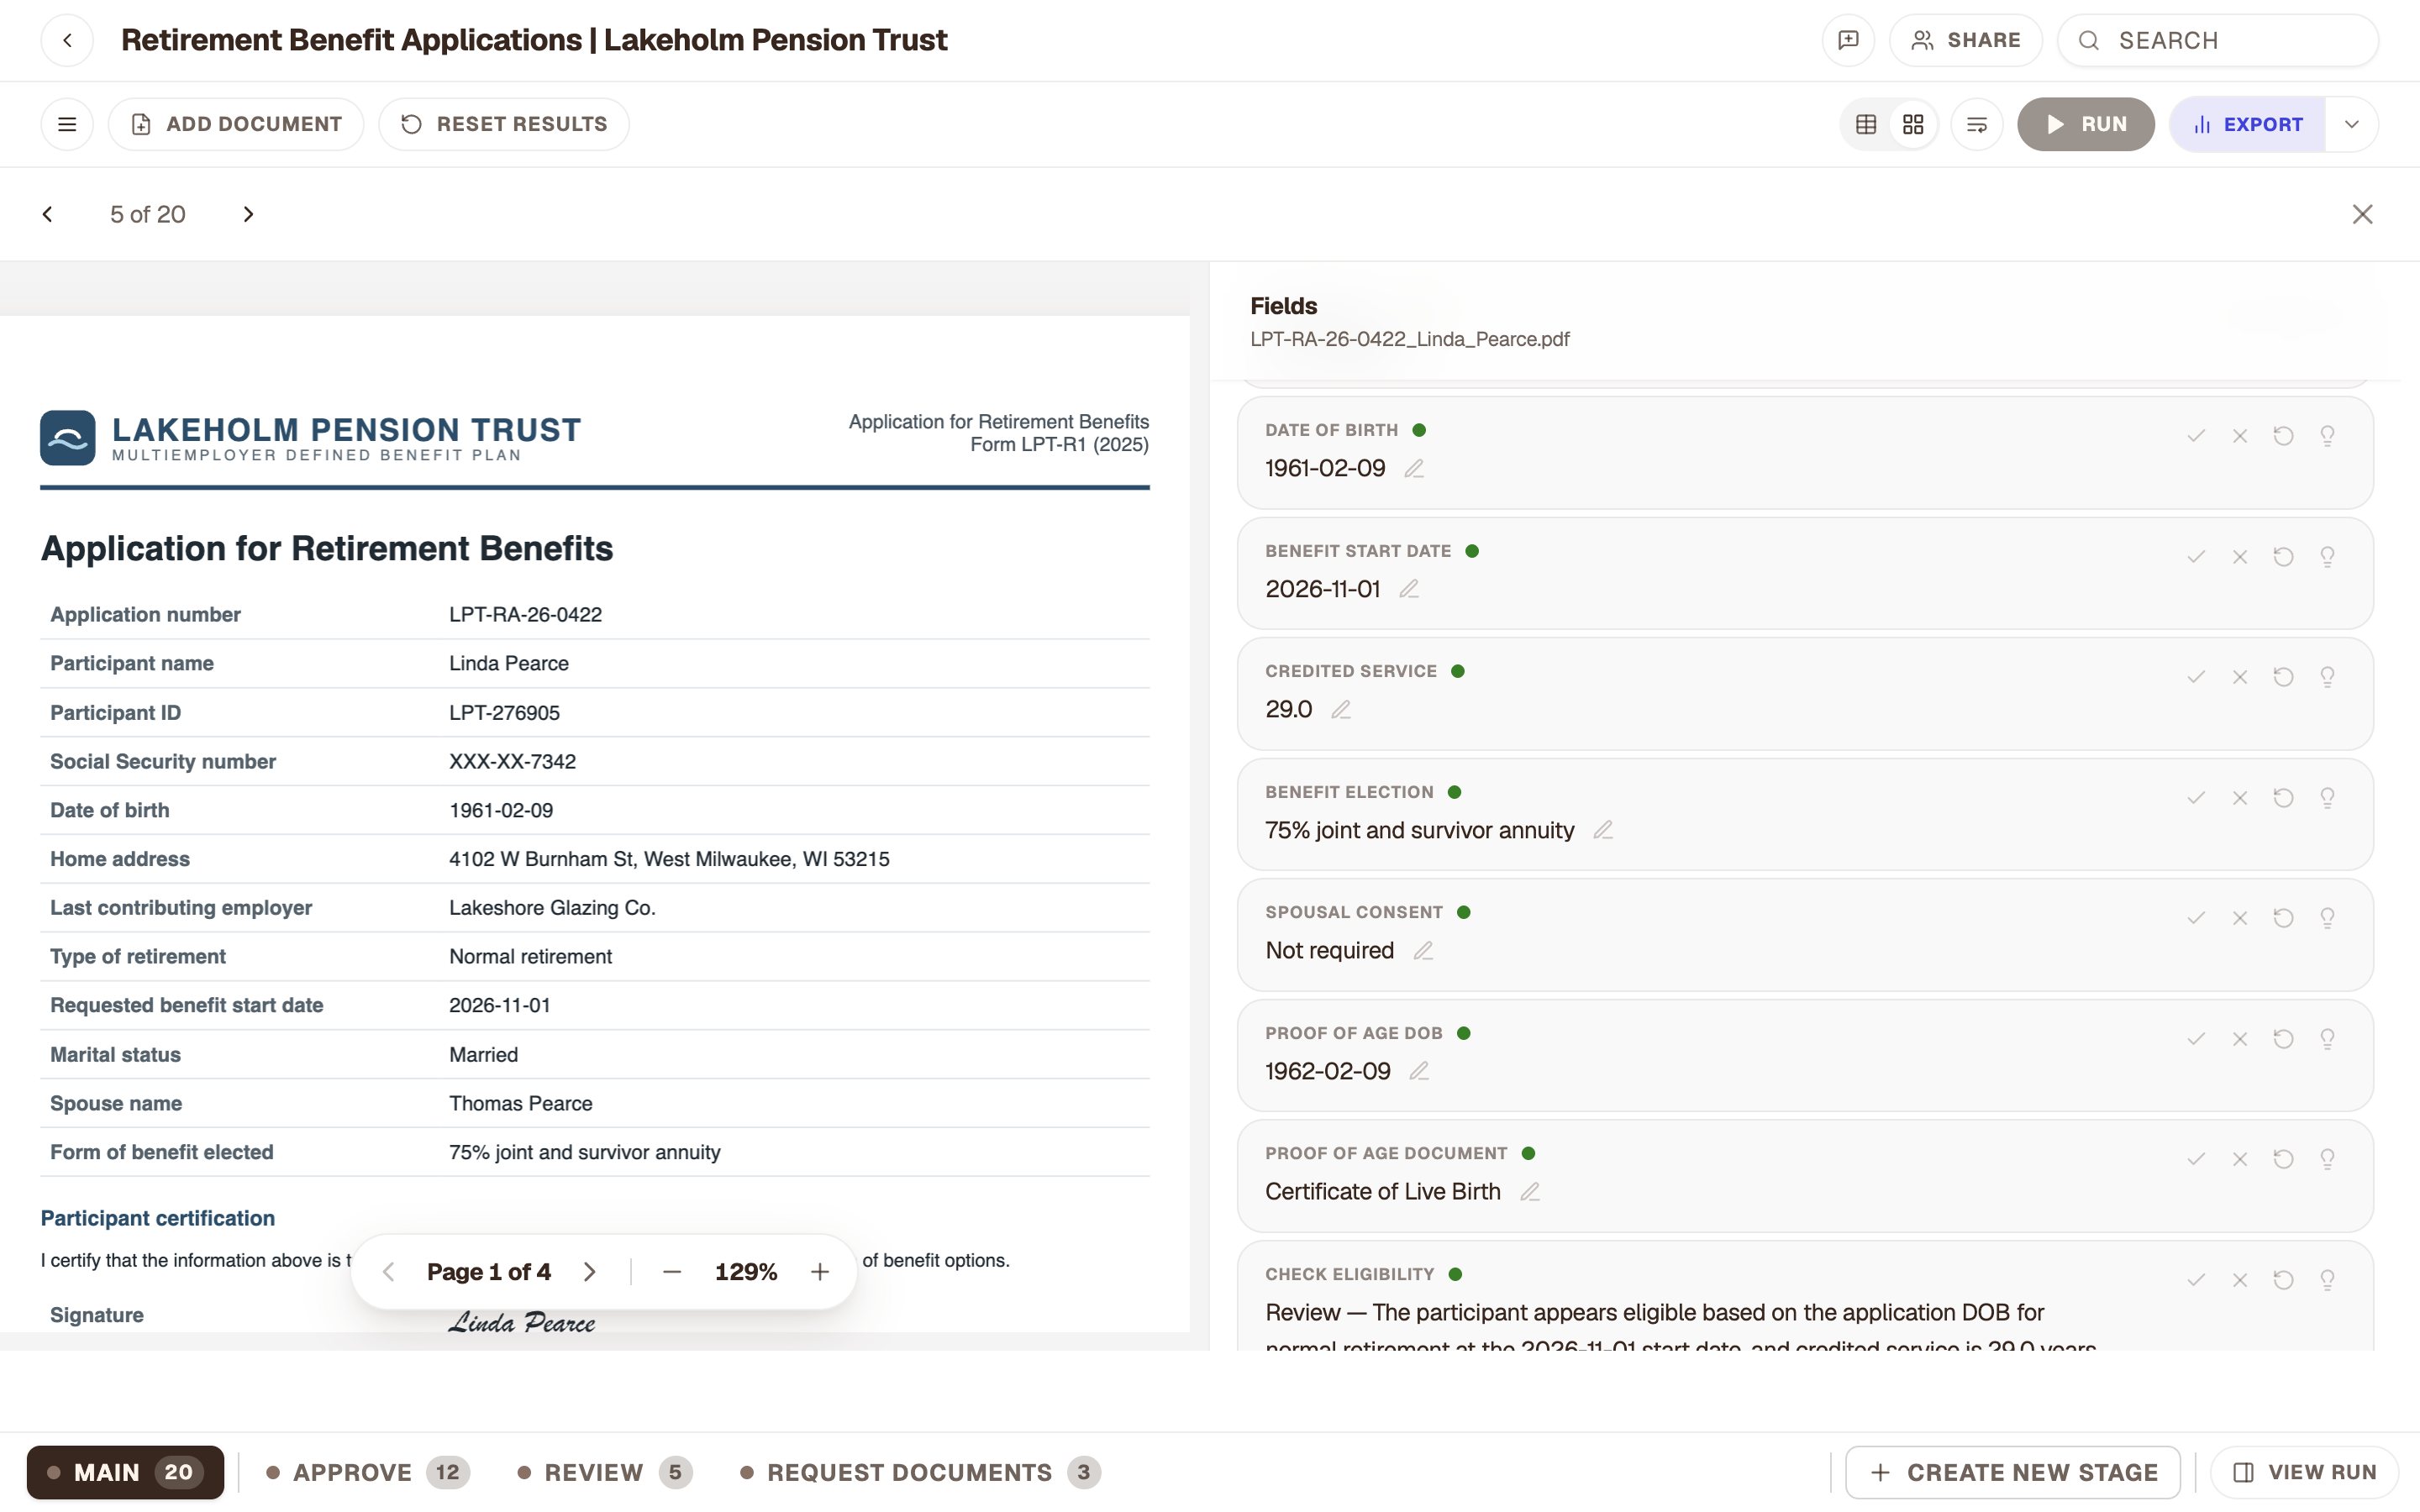This screenshot has height=1512, width=2420.
Task: Select the Main stage tab
Action: (125, 1472)
